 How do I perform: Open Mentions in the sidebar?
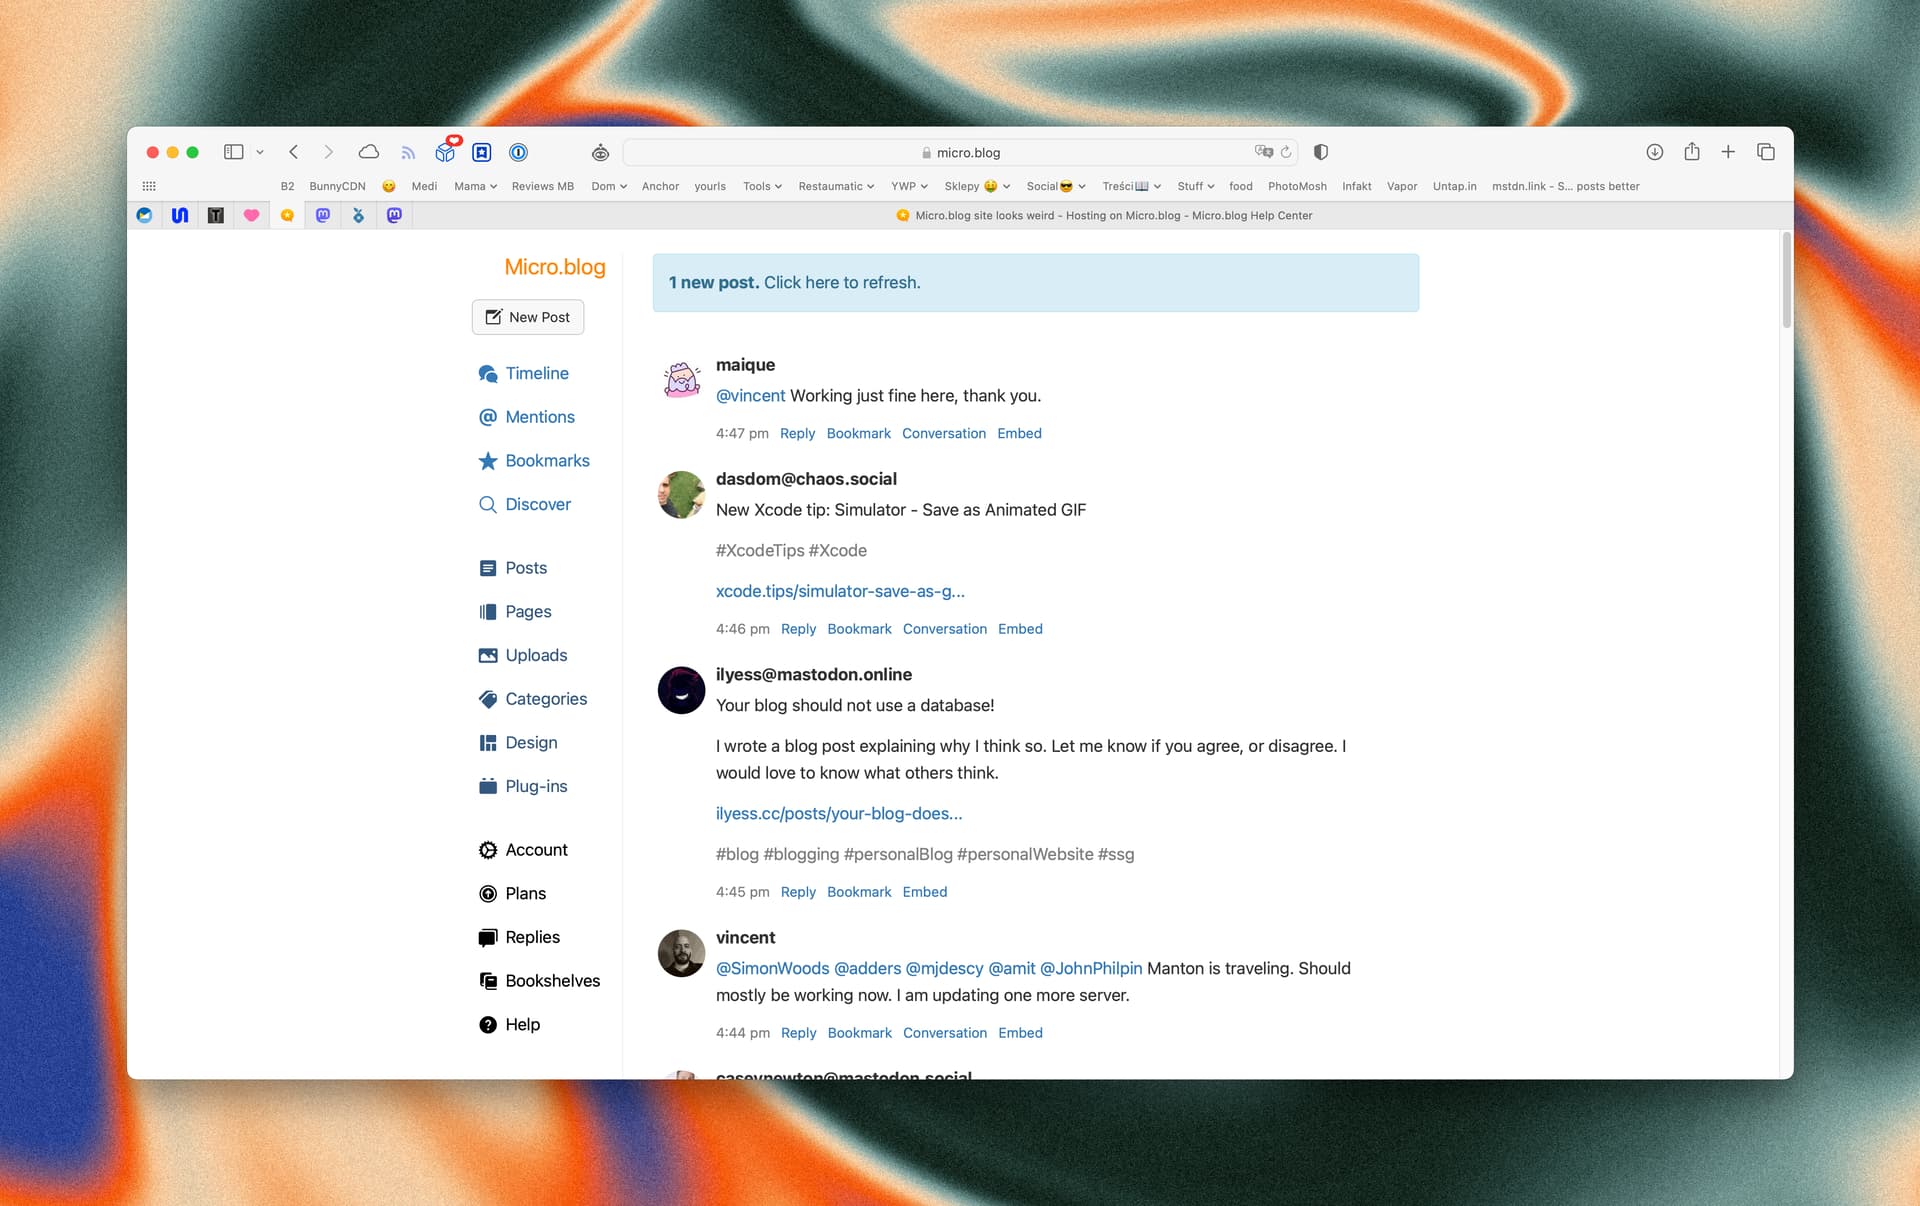tap(527, 417)
